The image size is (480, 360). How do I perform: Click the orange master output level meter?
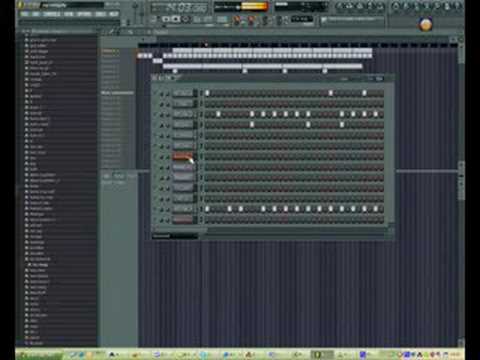(x=255, y=7)
